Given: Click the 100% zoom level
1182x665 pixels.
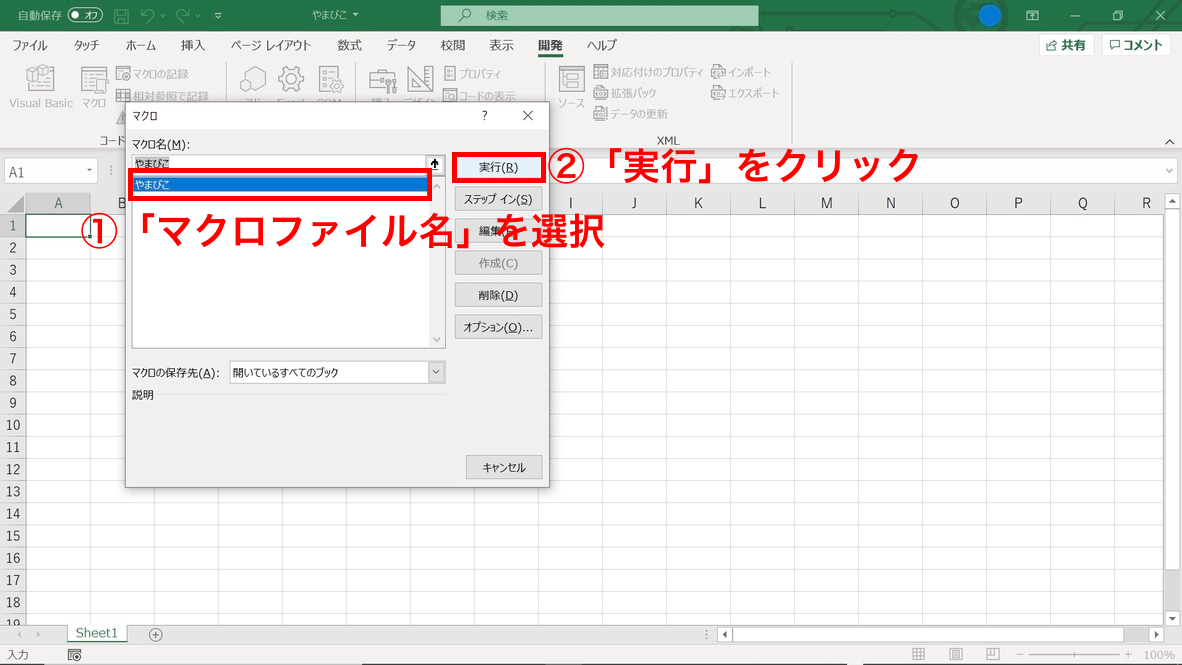Looking at the screenshot, I should [x=1159, y=655].
